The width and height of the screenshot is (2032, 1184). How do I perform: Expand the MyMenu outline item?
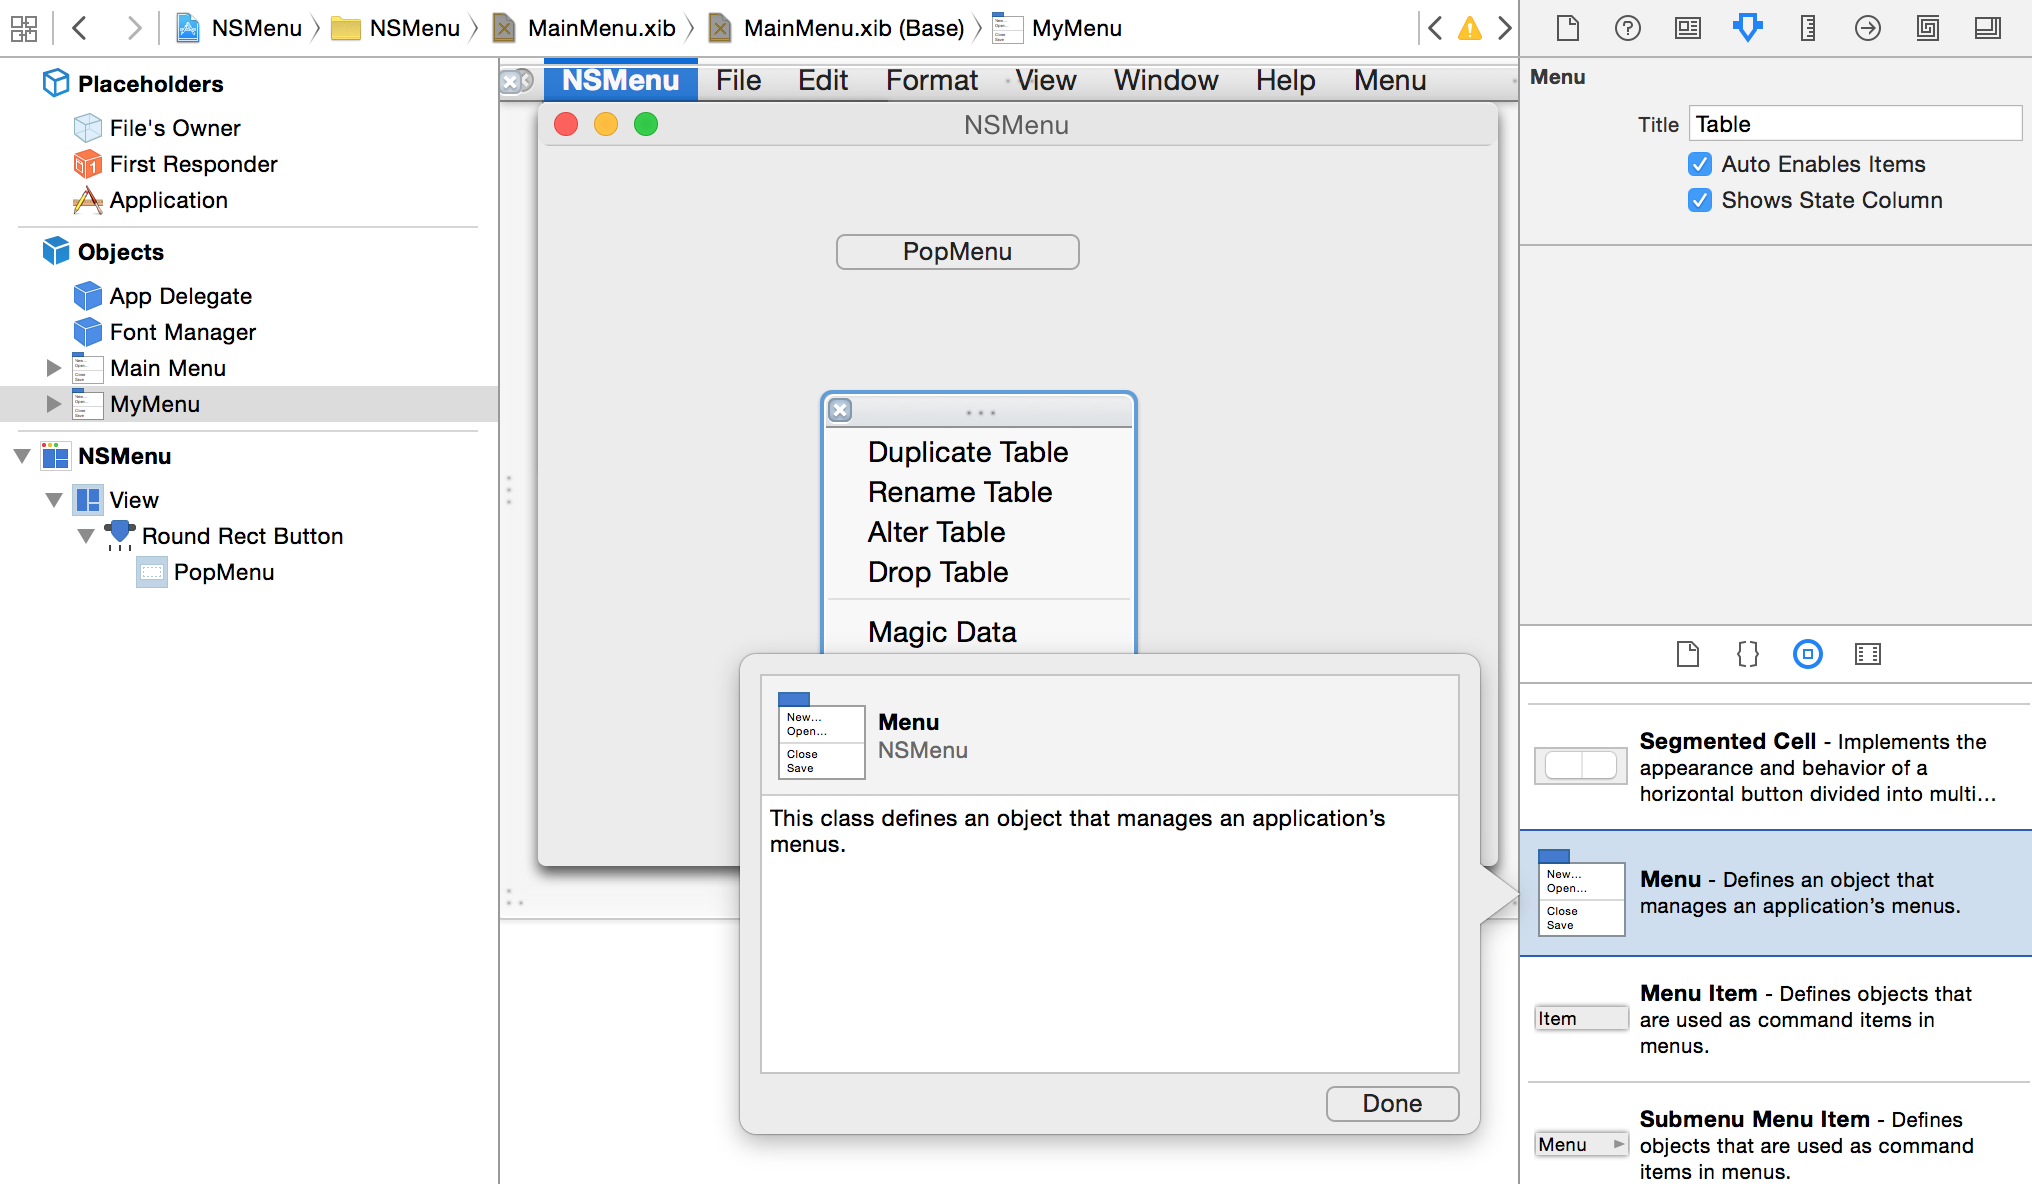coord(54,404)
